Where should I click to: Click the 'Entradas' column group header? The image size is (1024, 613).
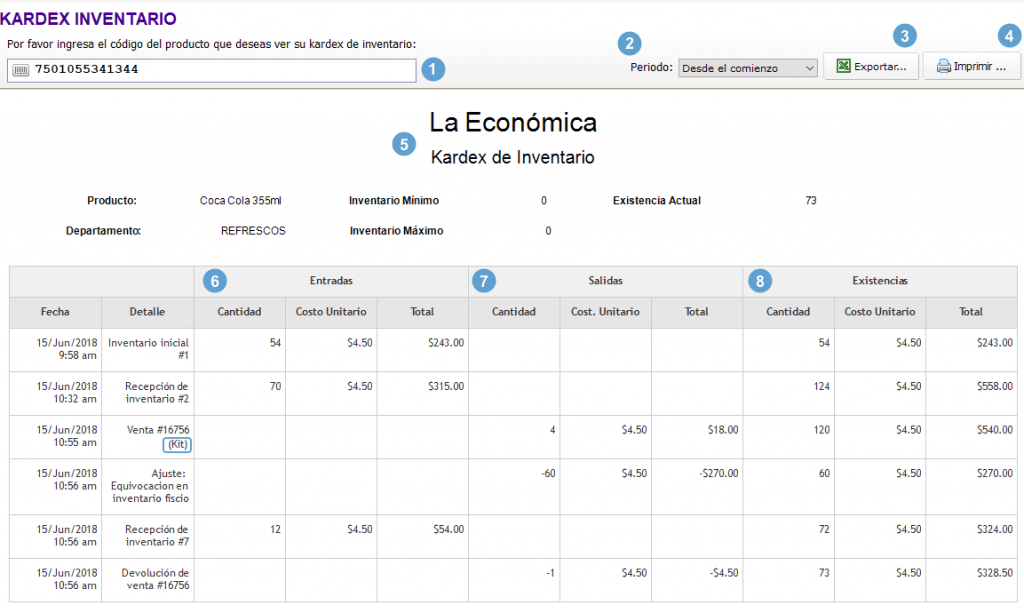pos(330,281)
